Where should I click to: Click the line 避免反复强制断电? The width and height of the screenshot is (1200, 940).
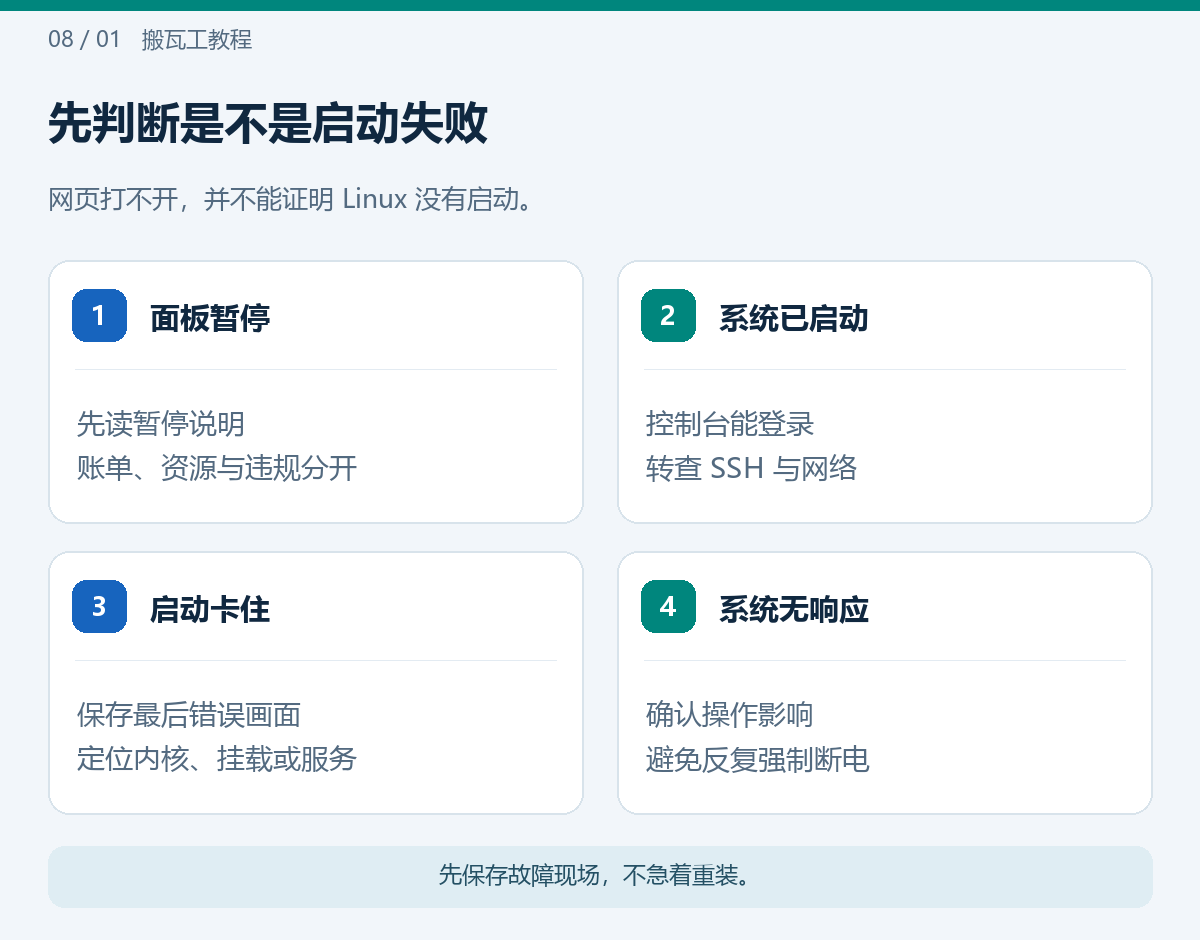(758, 759)
